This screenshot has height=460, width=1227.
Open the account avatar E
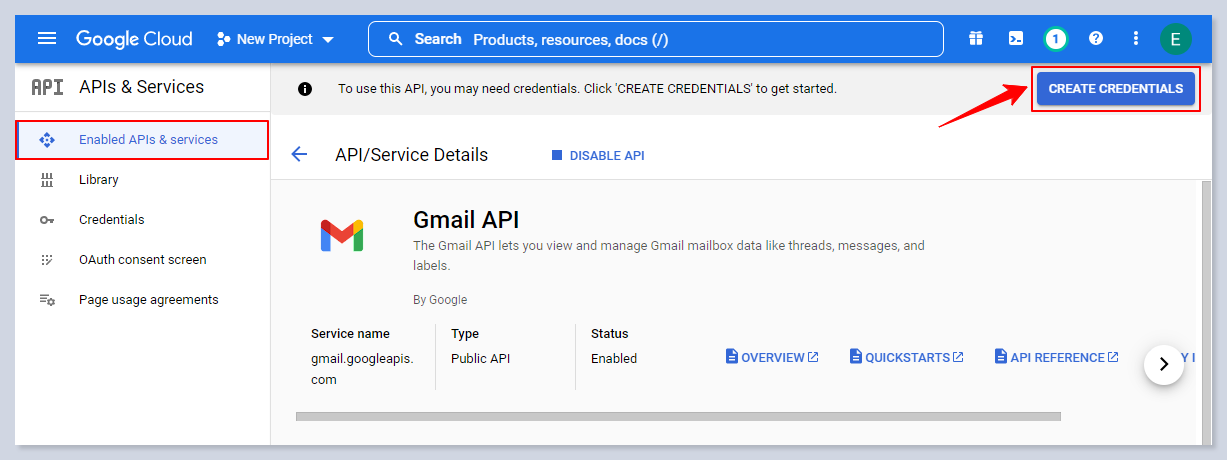[1175, 39]
